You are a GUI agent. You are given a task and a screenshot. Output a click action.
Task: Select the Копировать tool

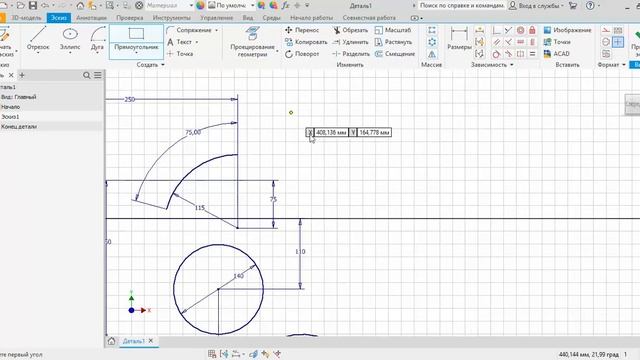306,42
